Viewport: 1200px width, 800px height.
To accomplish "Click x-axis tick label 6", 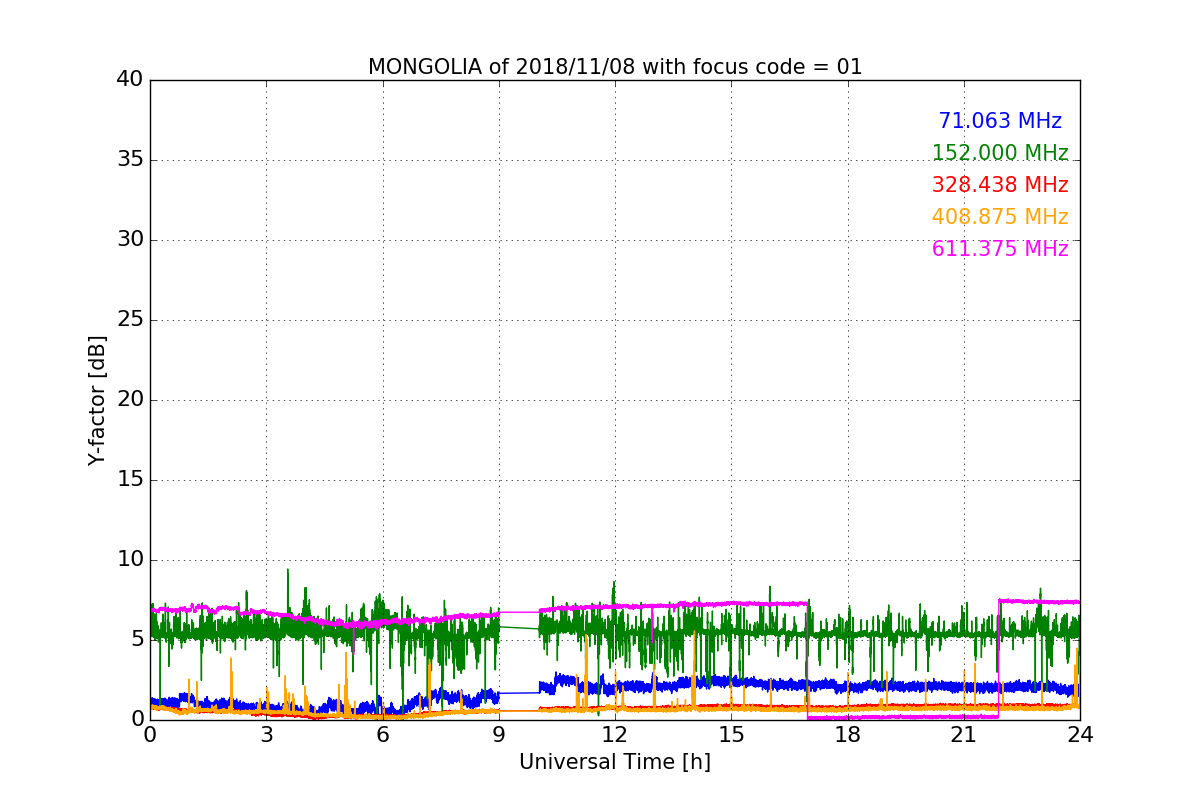I will (x=382, y=735).
